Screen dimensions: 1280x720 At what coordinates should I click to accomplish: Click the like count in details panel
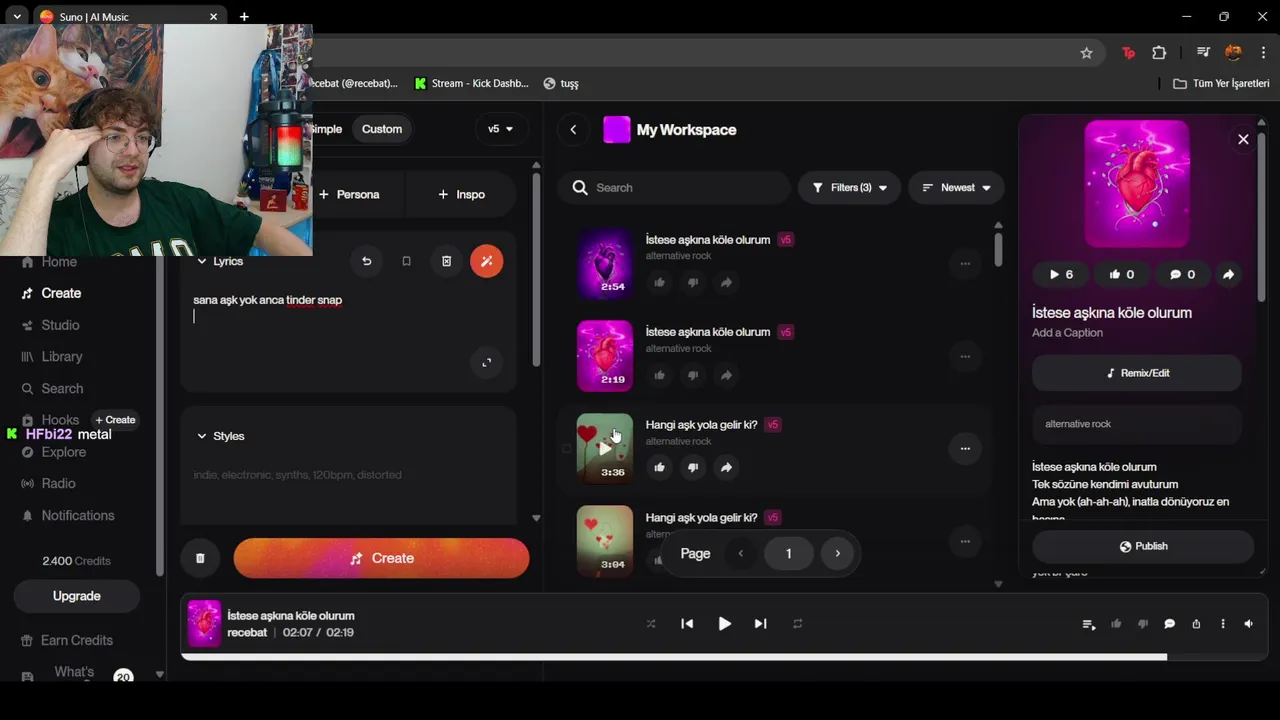(x=1121, y=274)
